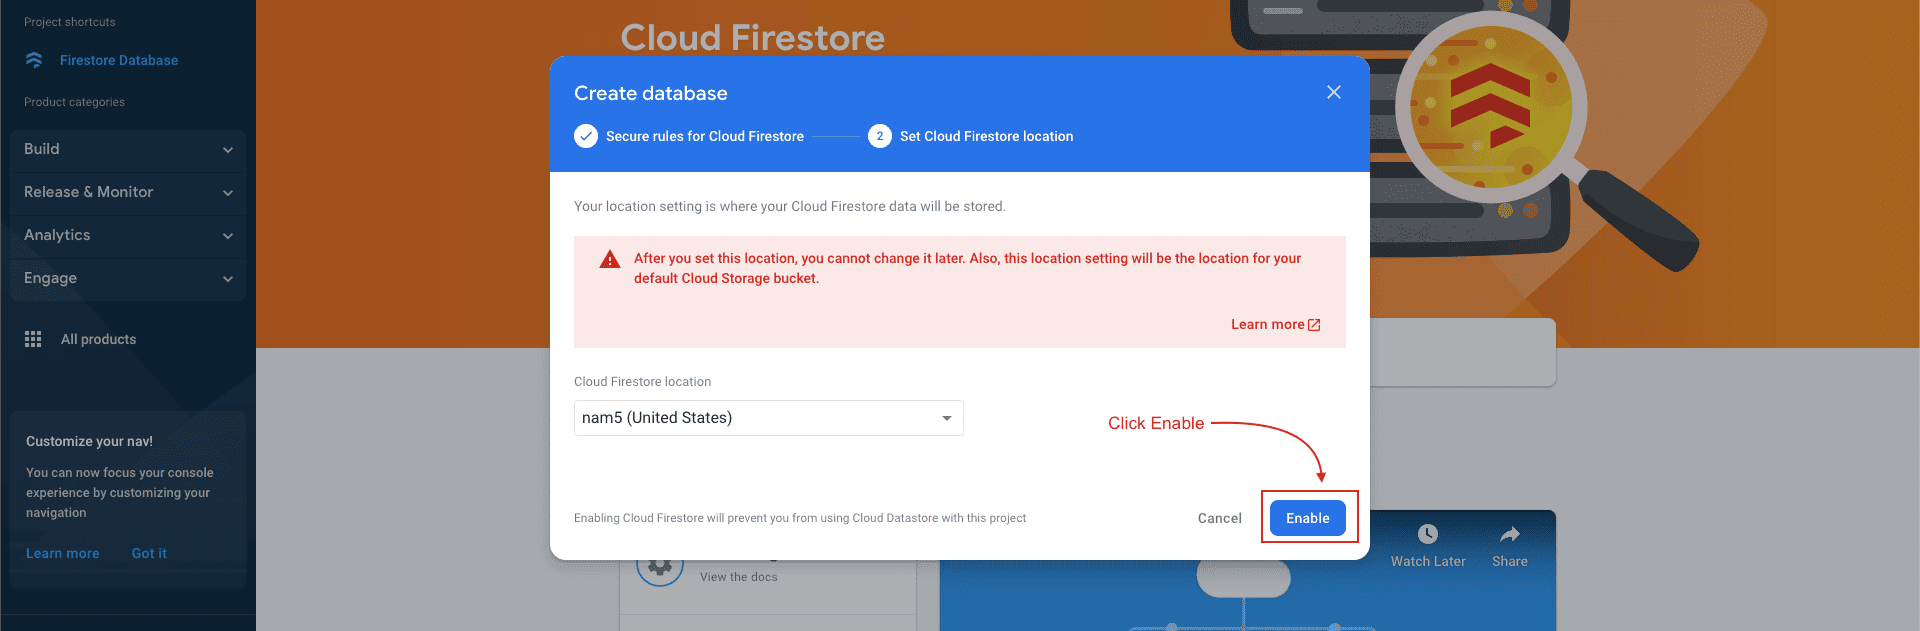
Task: Select the completed Secure rules checkmark icon
Action: [x=586, y=136]
